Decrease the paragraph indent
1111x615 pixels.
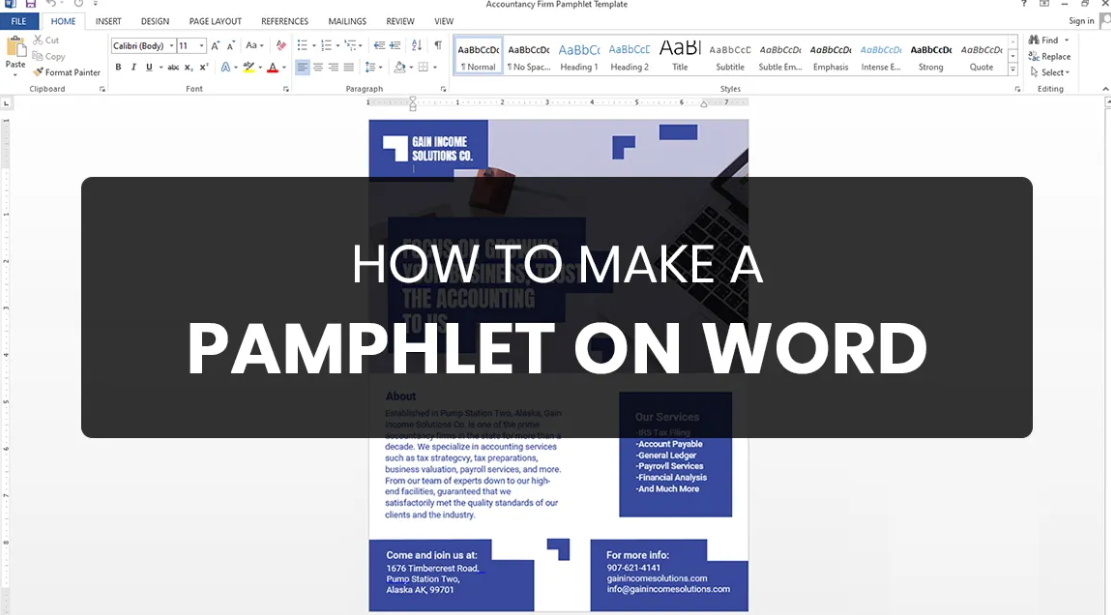379,46
